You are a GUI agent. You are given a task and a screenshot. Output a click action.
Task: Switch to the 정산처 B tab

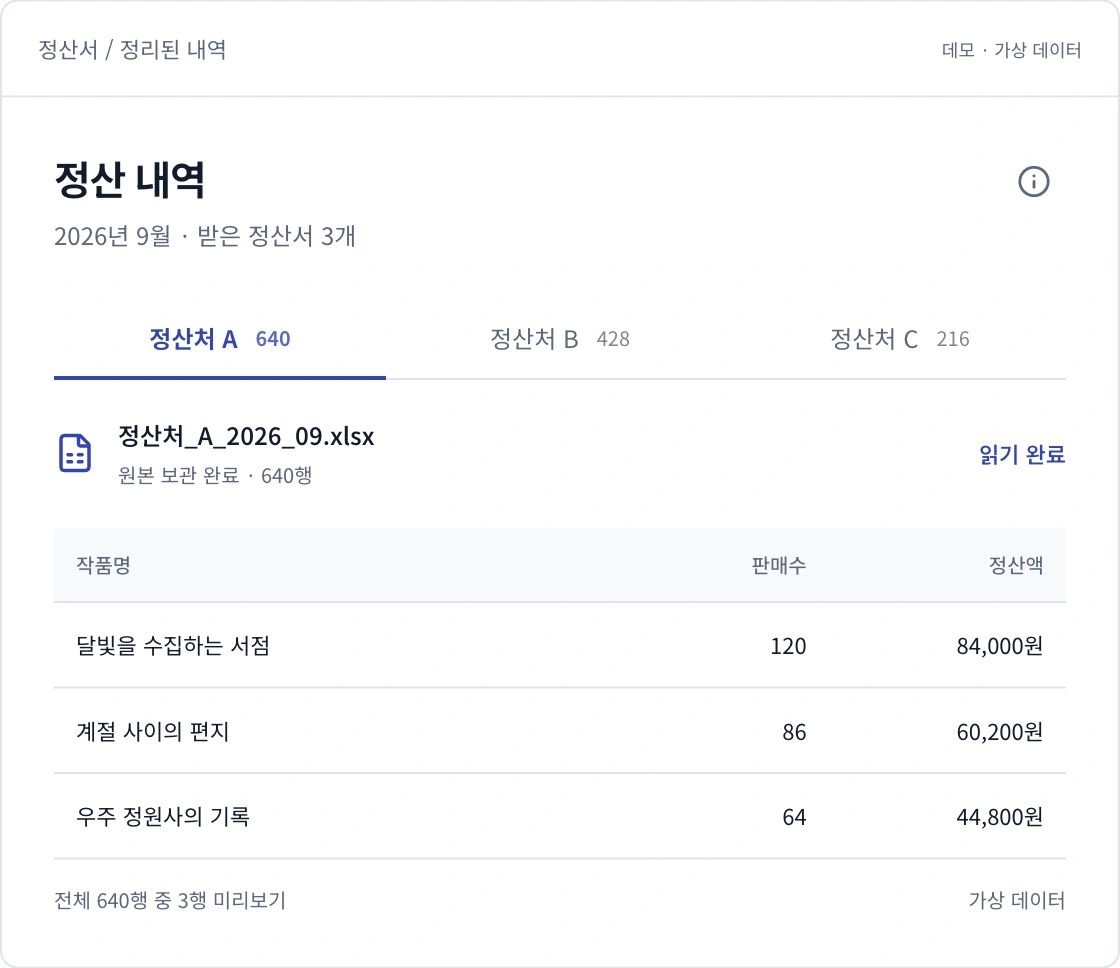click(x=559, y=339)
